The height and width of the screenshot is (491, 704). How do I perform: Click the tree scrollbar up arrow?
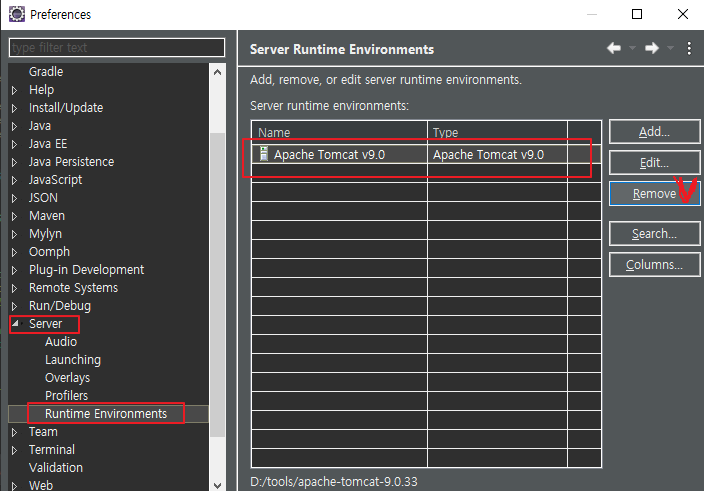pos(217,72)
